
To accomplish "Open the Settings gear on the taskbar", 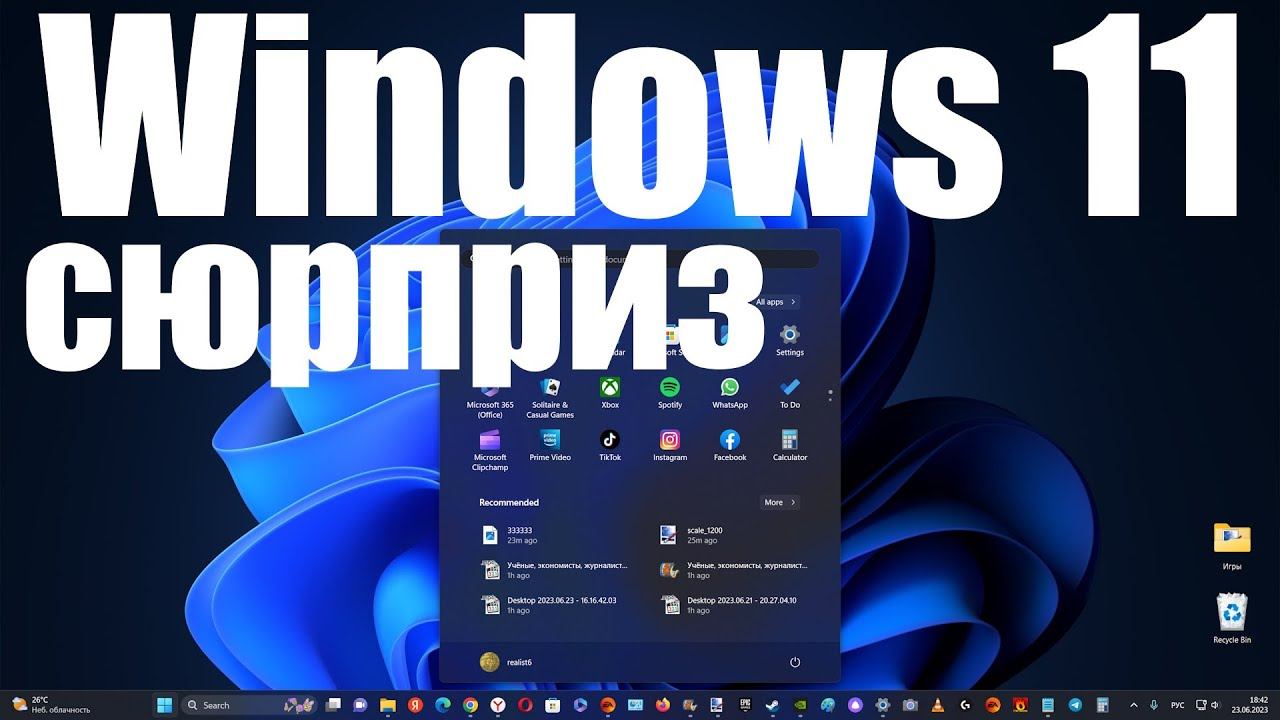I will 882,705.
